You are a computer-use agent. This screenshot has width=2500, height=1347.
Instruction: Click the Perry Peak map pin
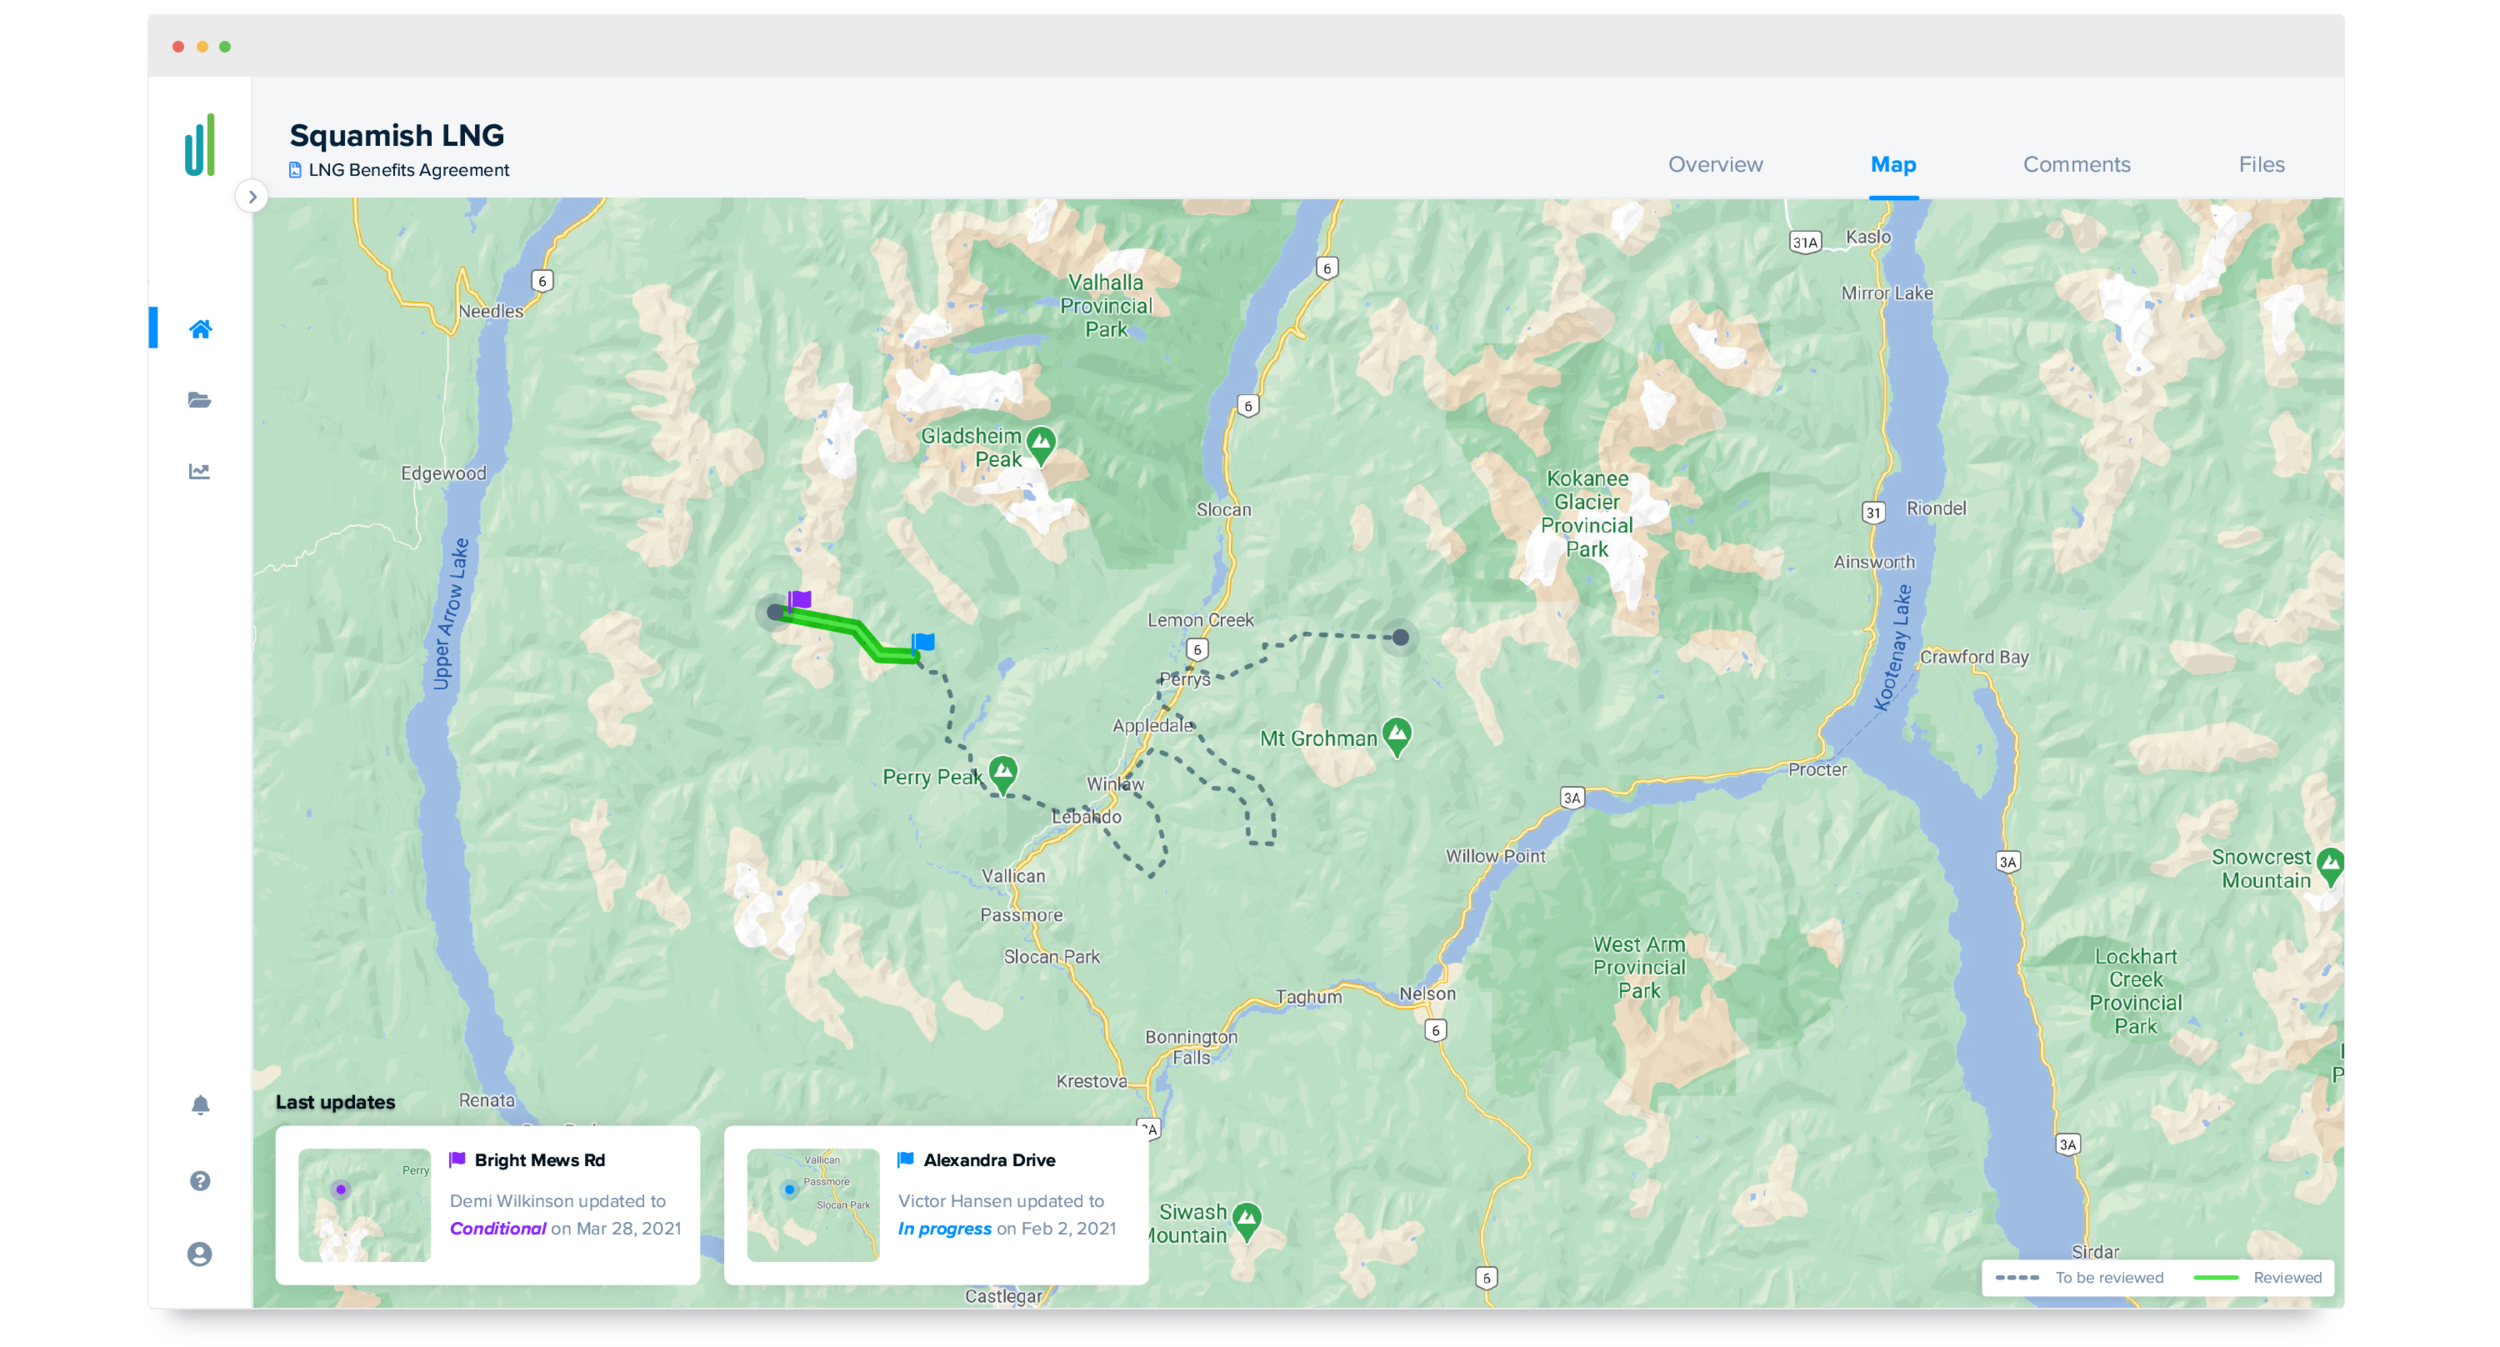1003,774
